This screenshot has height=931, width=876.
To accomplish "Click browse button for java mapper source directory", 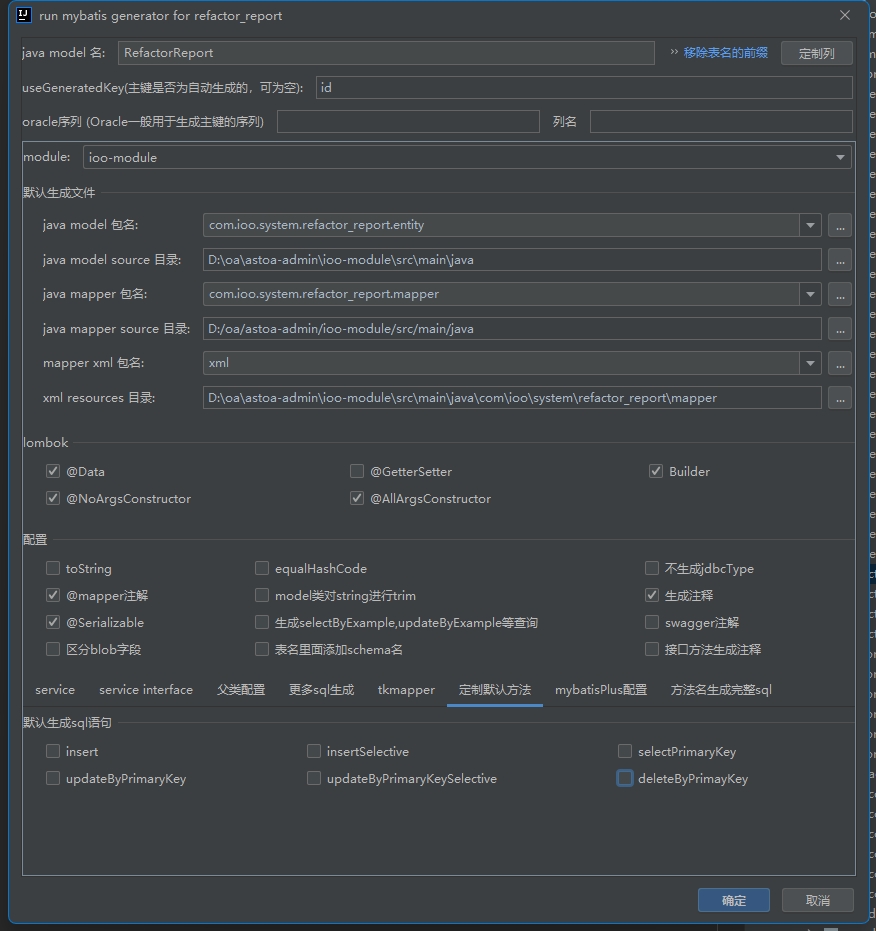I will click(x=840, y=329).
